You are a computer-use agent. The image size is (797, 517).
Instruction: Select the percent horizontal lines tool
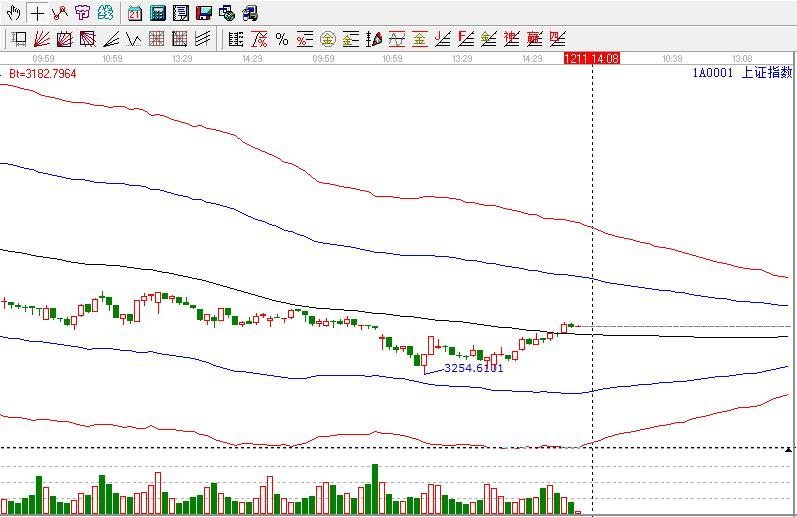pos(304,39)
